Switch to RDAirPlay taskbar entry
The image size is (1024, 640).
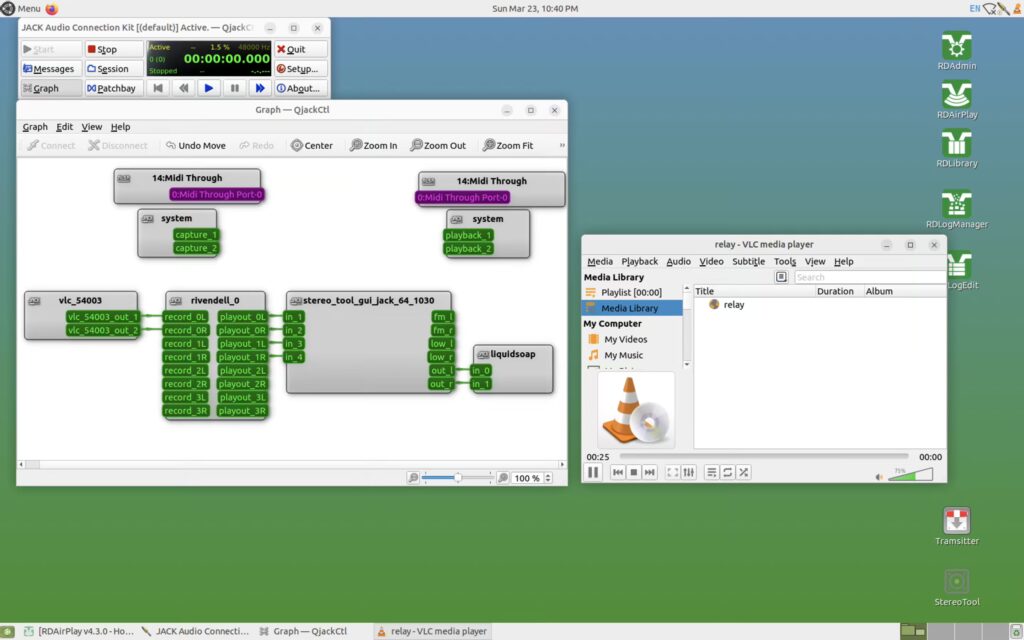click(x=79, y=632)
